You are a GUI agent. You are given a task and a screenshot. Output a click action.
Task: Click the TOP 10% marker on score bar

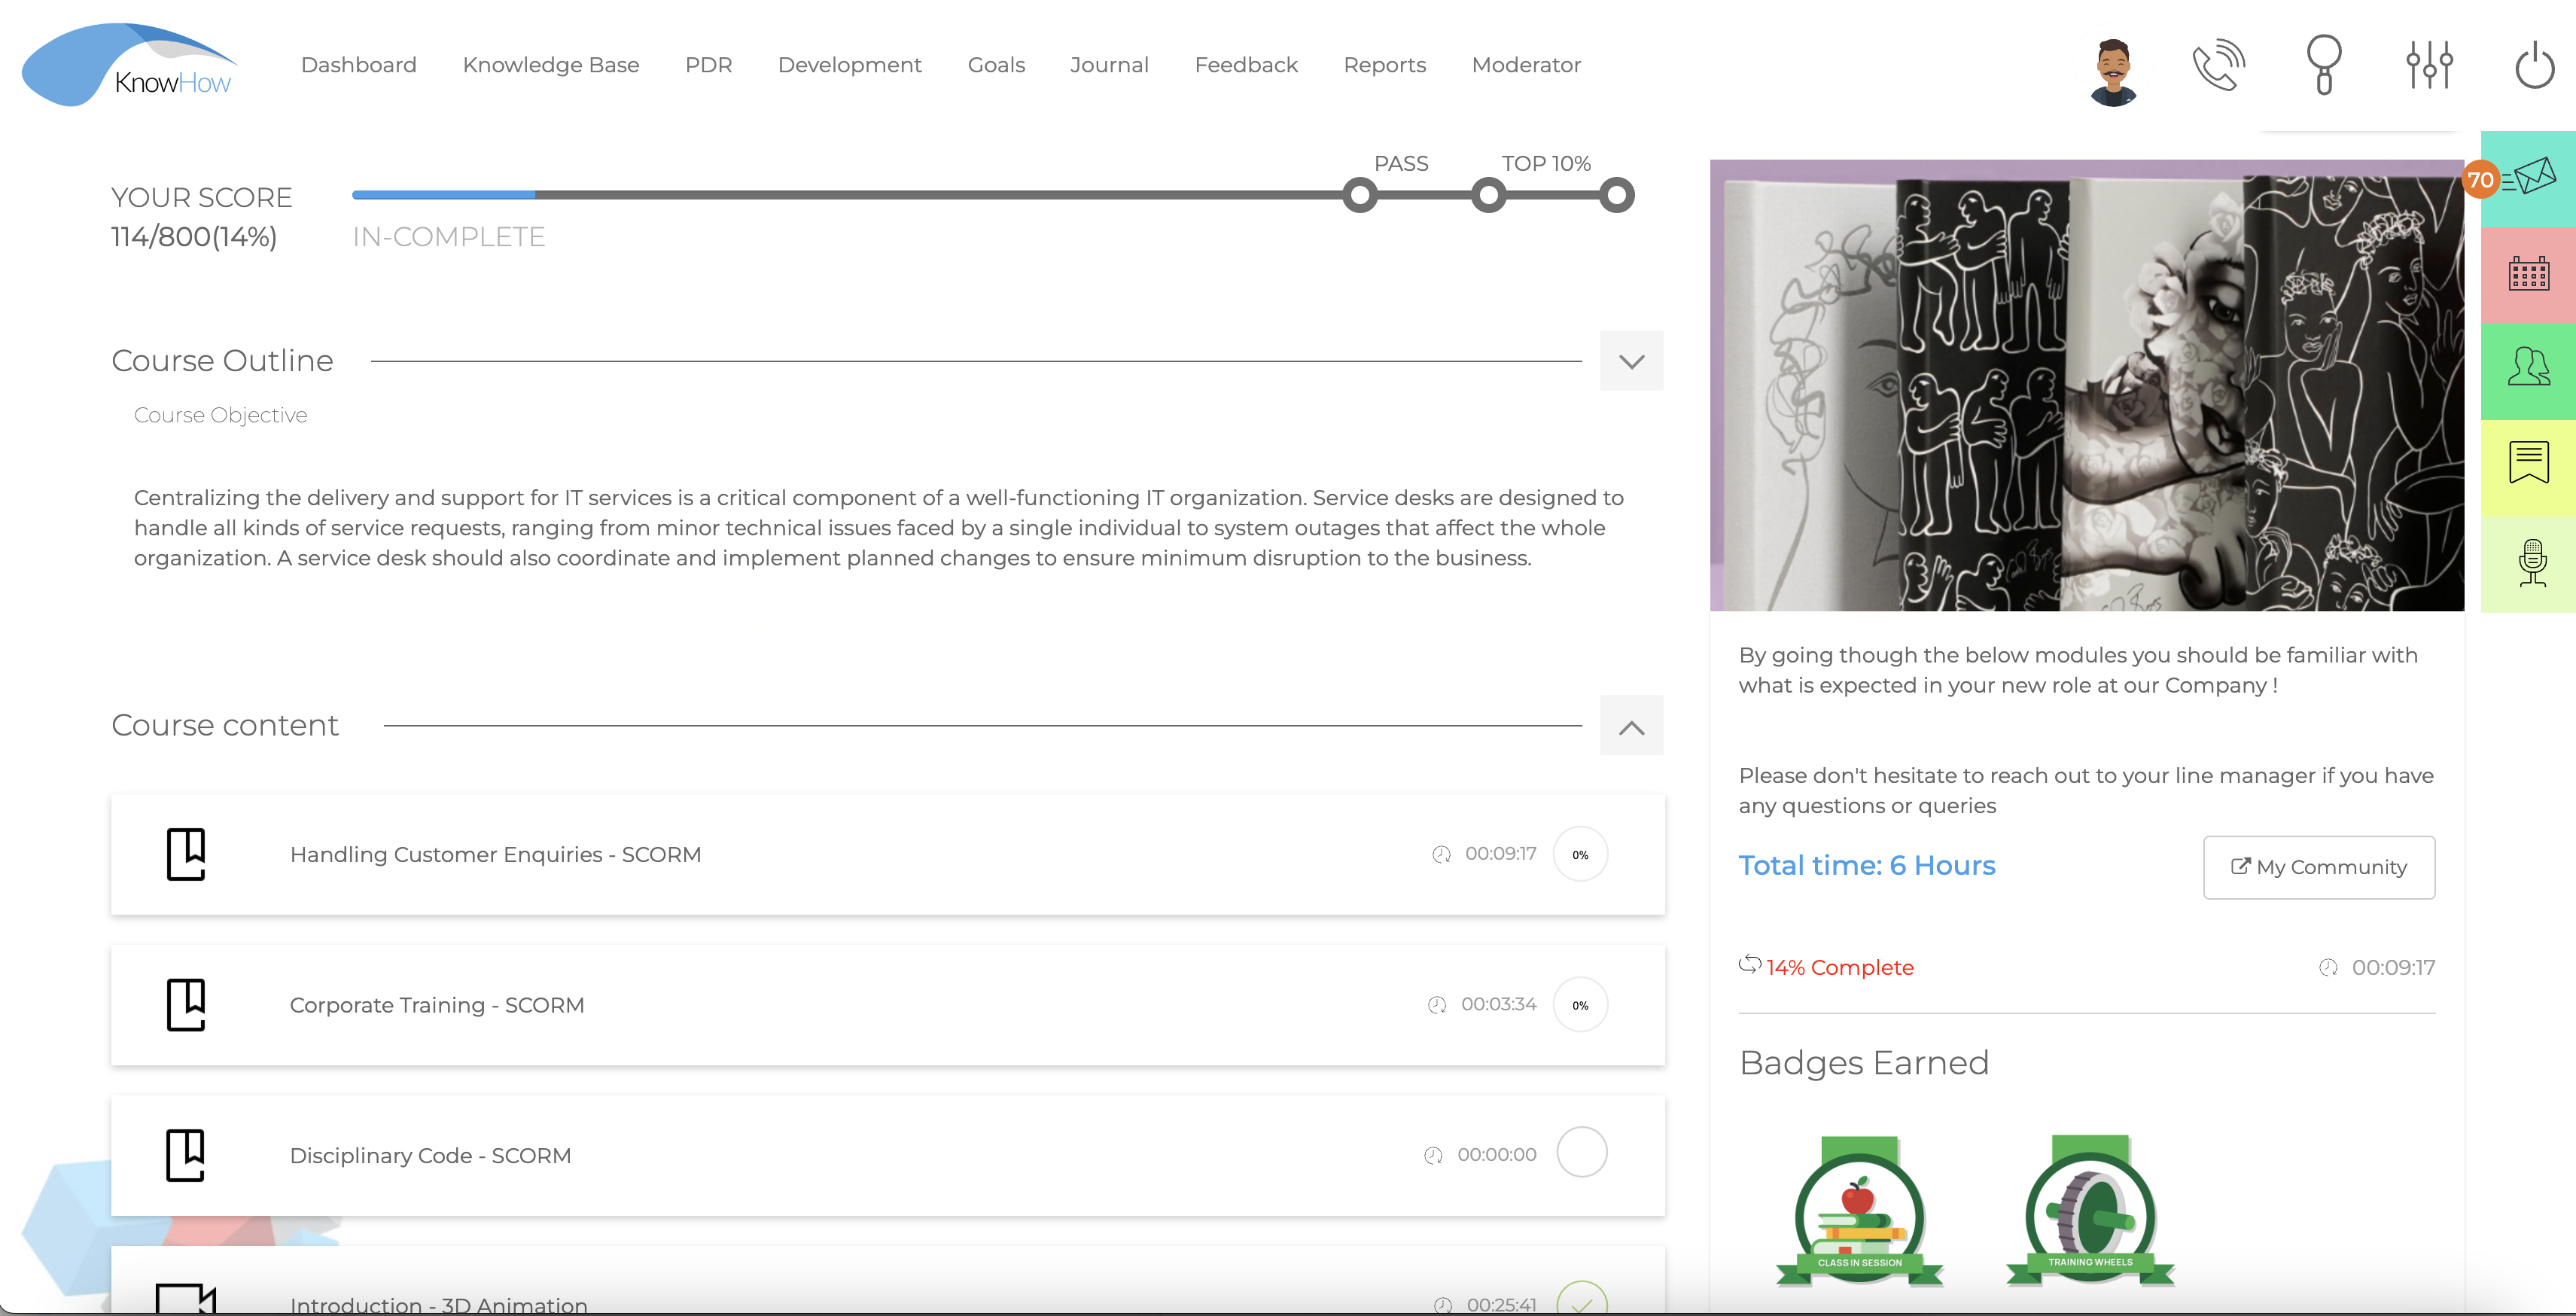1489,195
